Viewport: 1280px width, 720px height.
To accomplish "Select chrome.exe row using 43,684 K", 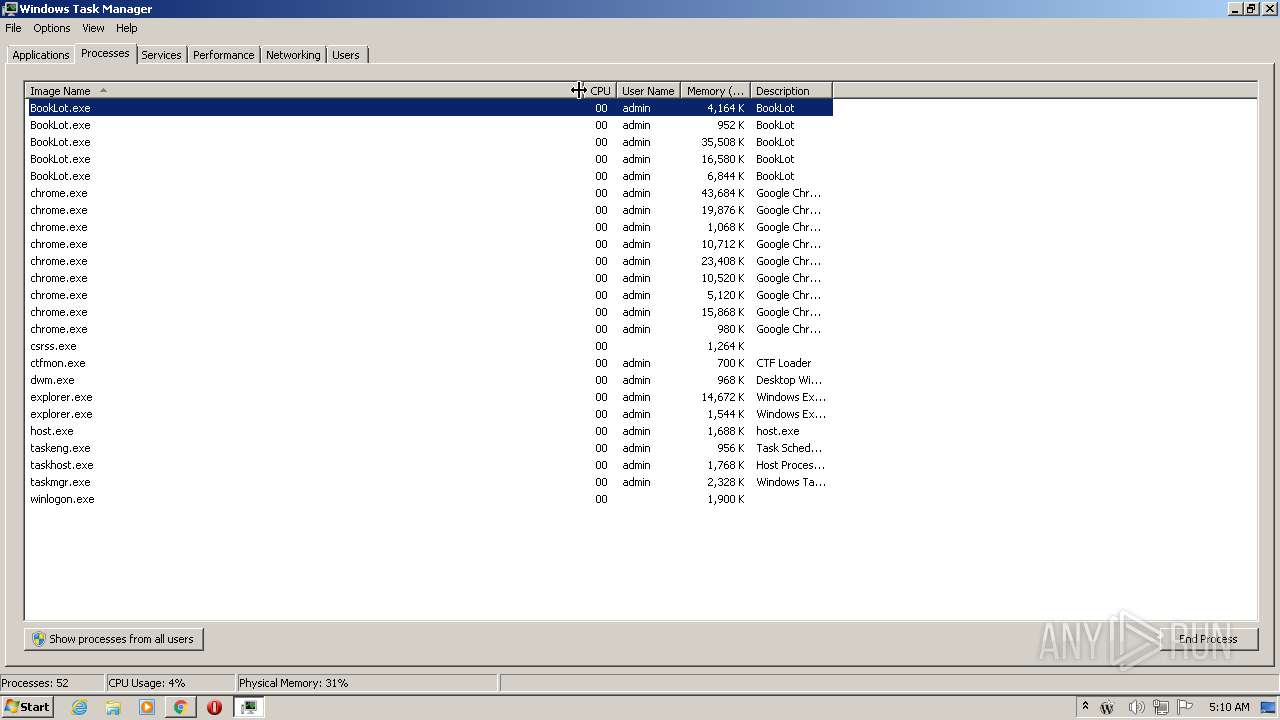I will [x=429, y=193].
